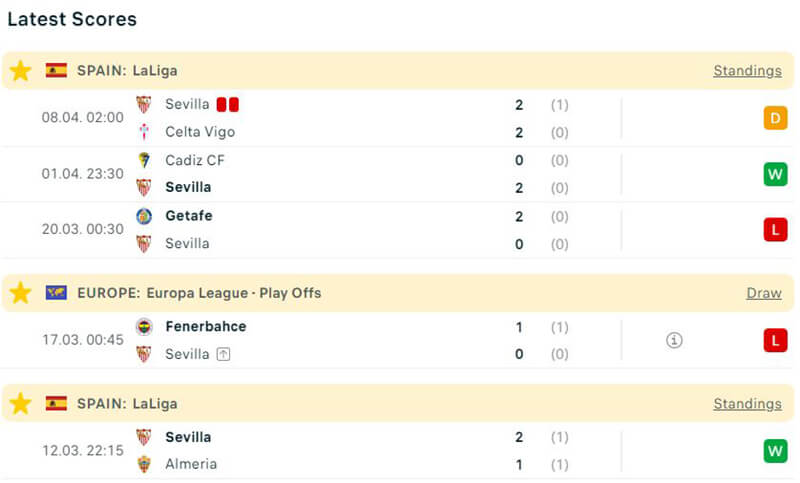This screenshot has width=800, height=483.
Task: Open the Europa League Draw link
Action: 763,293
